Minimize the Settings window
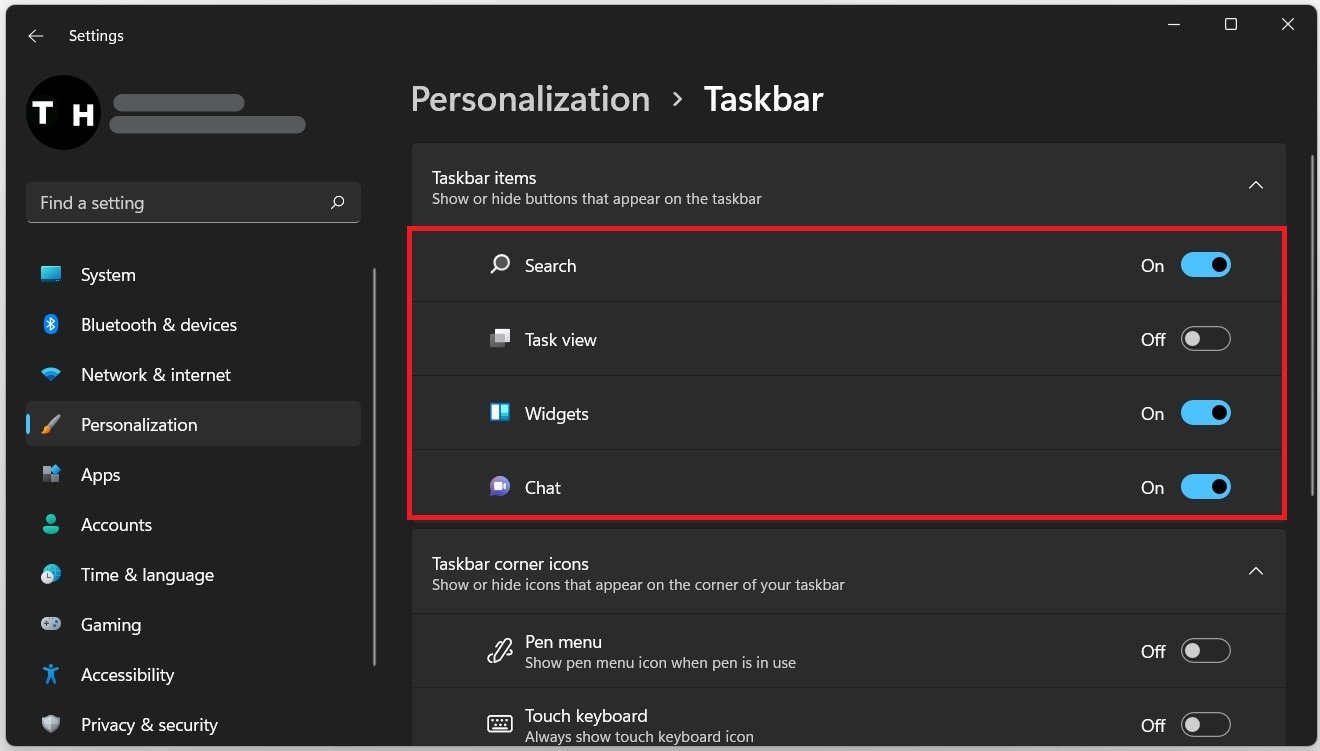The height and width of the screenshot is (751, 1320). click(1174, 24)
